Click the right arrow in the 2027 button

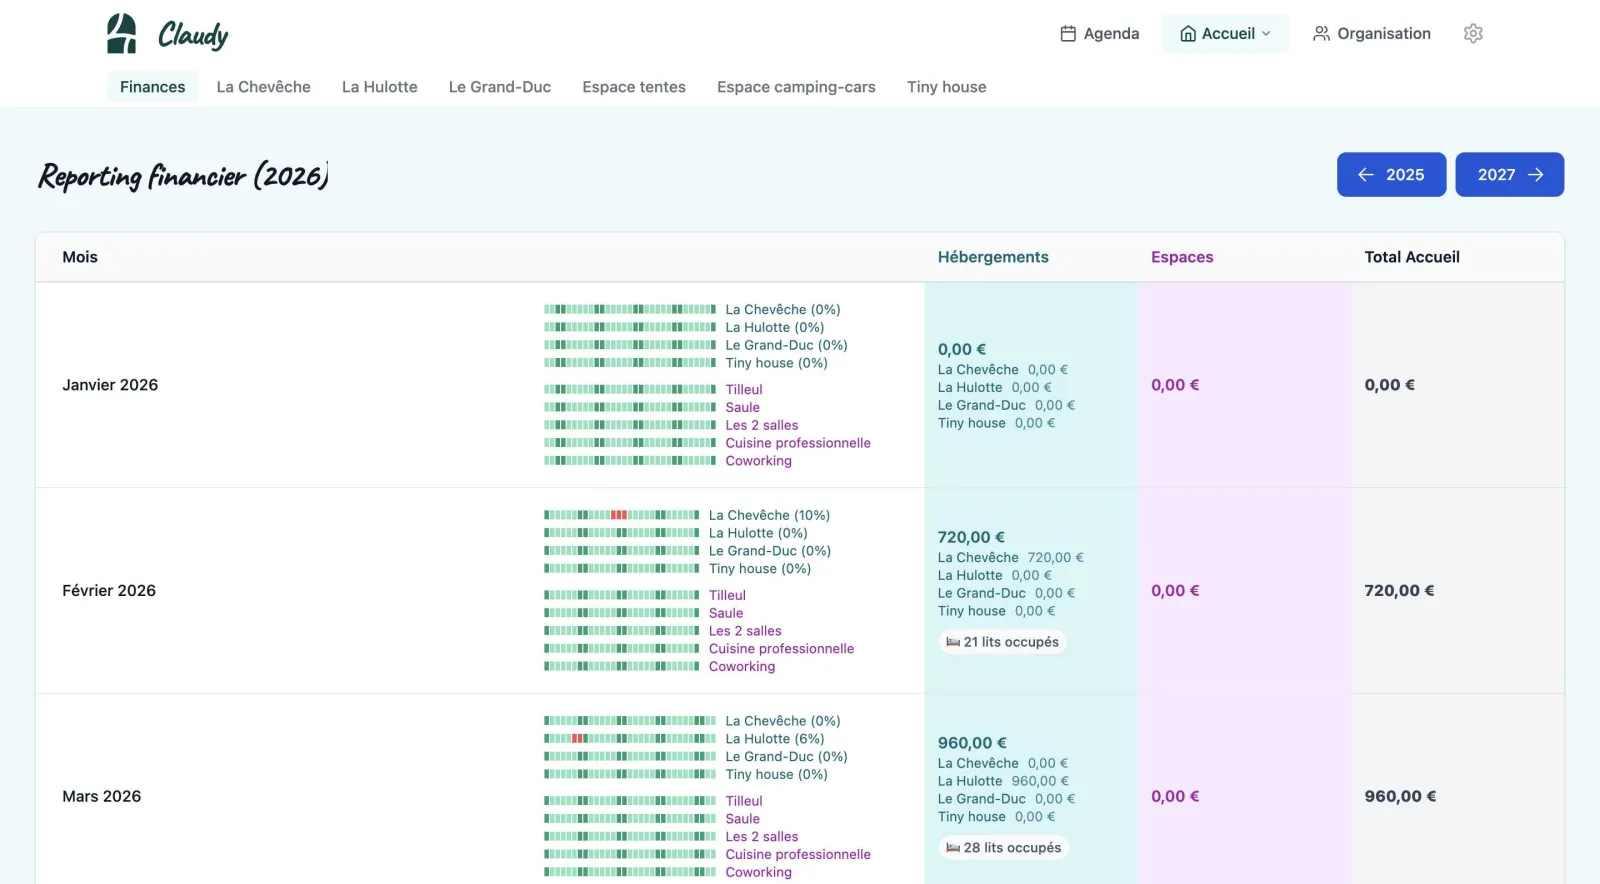click(1536, 175)
